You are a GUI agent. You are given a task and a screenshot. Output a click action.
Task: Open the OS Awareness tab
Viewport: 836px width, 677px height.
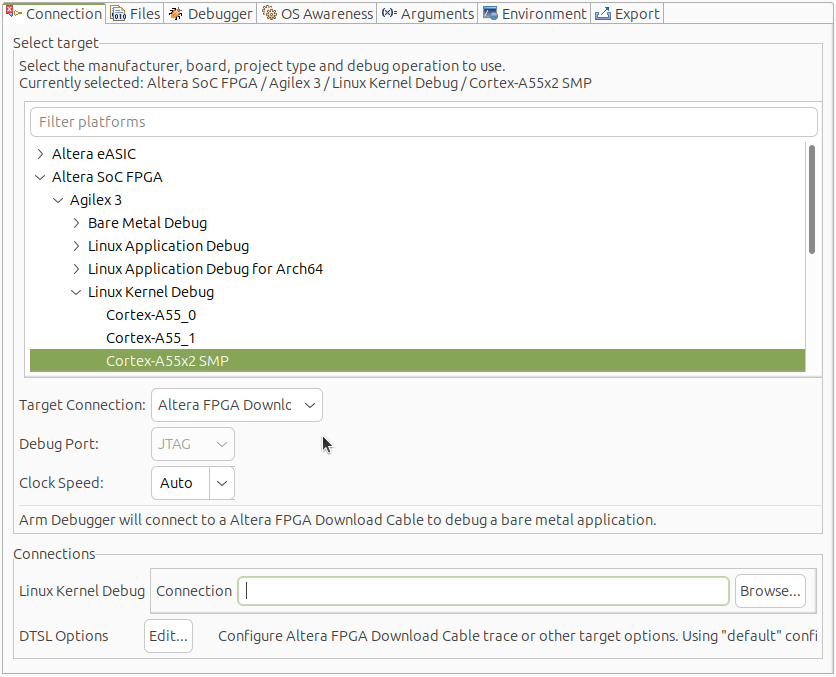pos(318,14)
